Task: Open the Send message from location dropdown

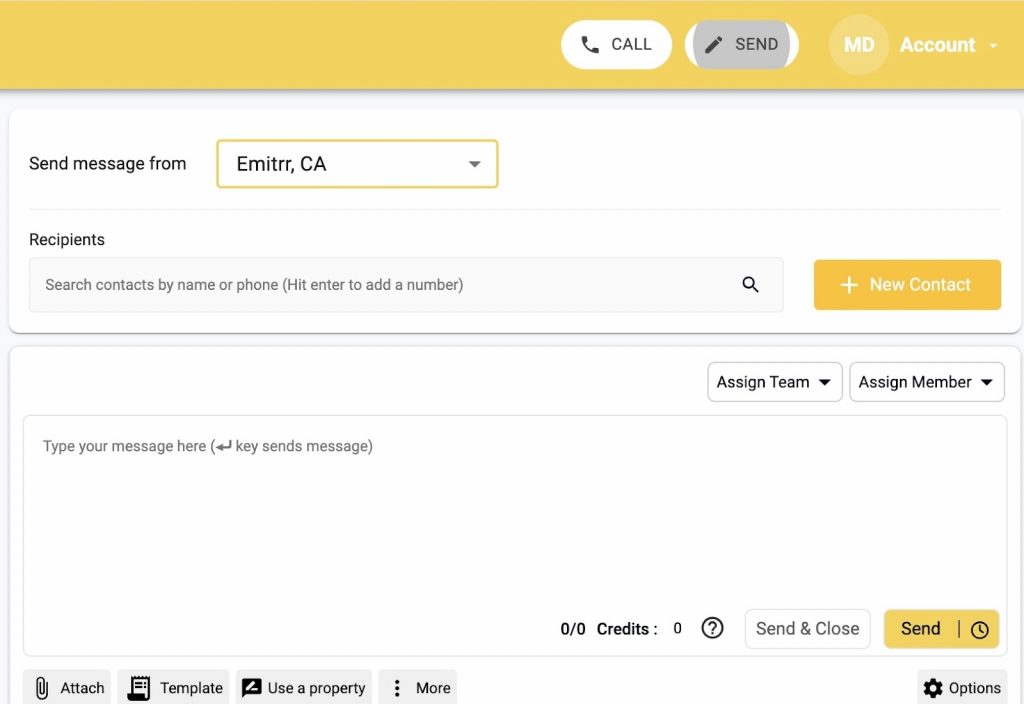Action: (x=357, y=163)
